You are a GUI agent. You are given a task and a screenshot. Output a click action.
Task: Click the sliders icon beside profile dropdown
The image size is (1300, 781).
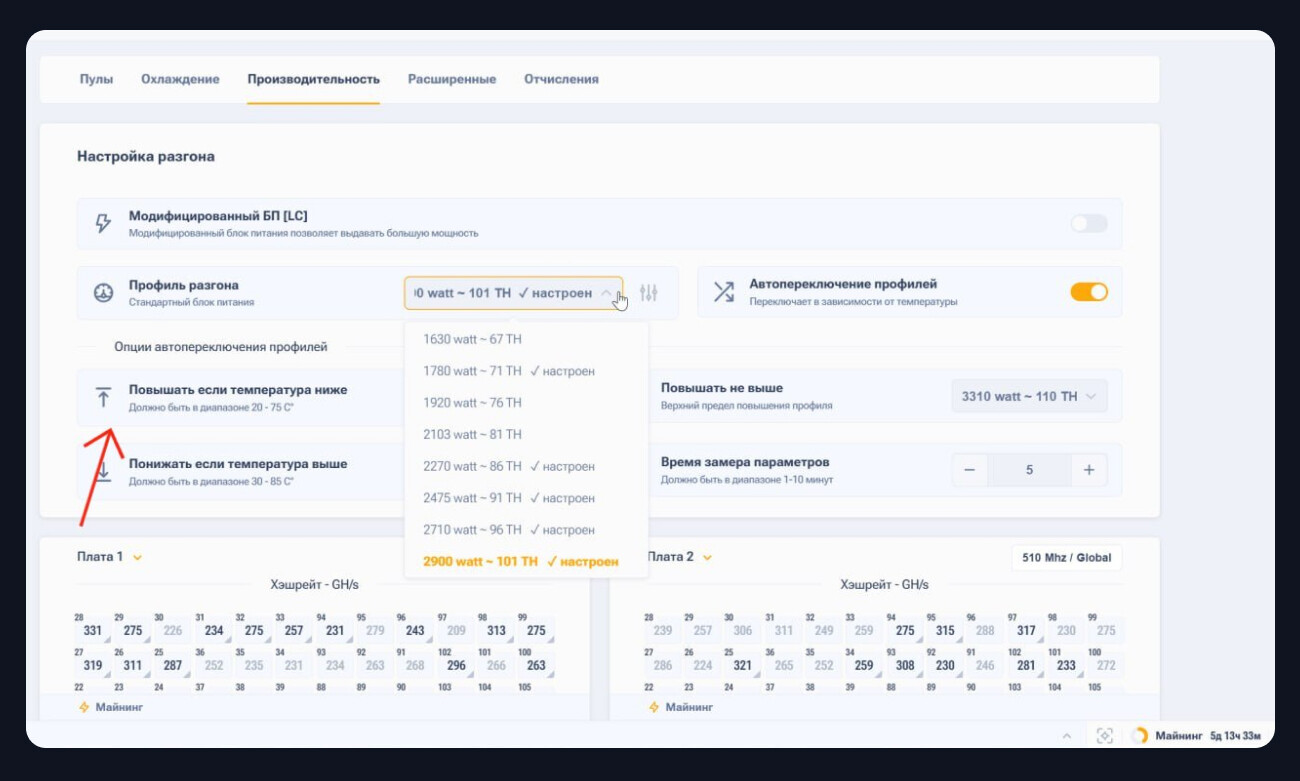649,293
